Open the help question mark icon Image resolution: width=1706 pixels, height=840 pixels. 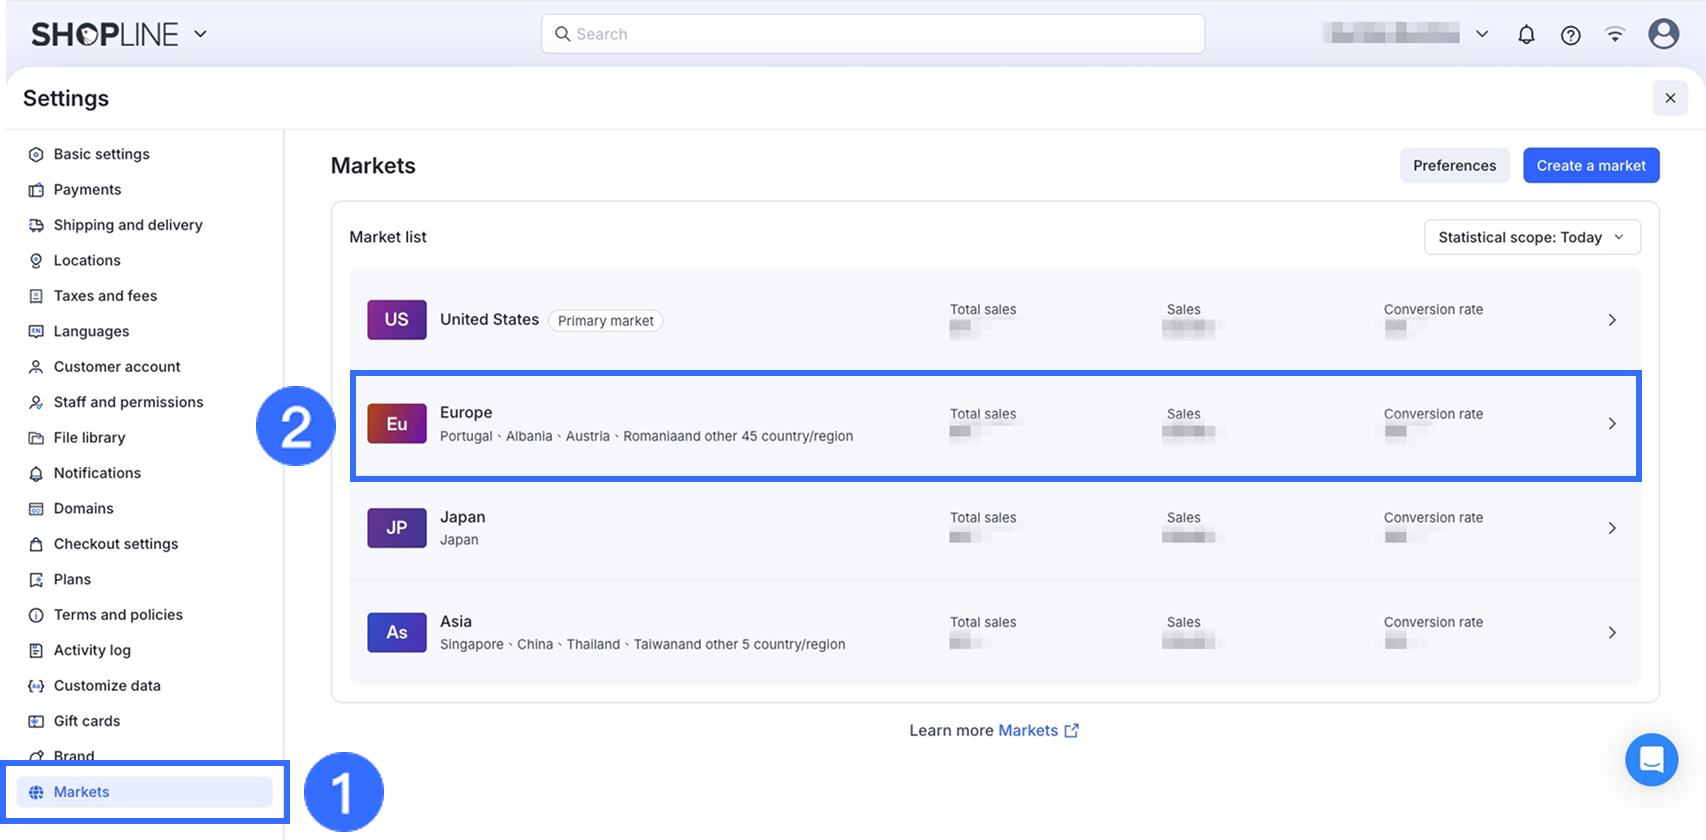pyautogui.click(x=1571, y=35)
